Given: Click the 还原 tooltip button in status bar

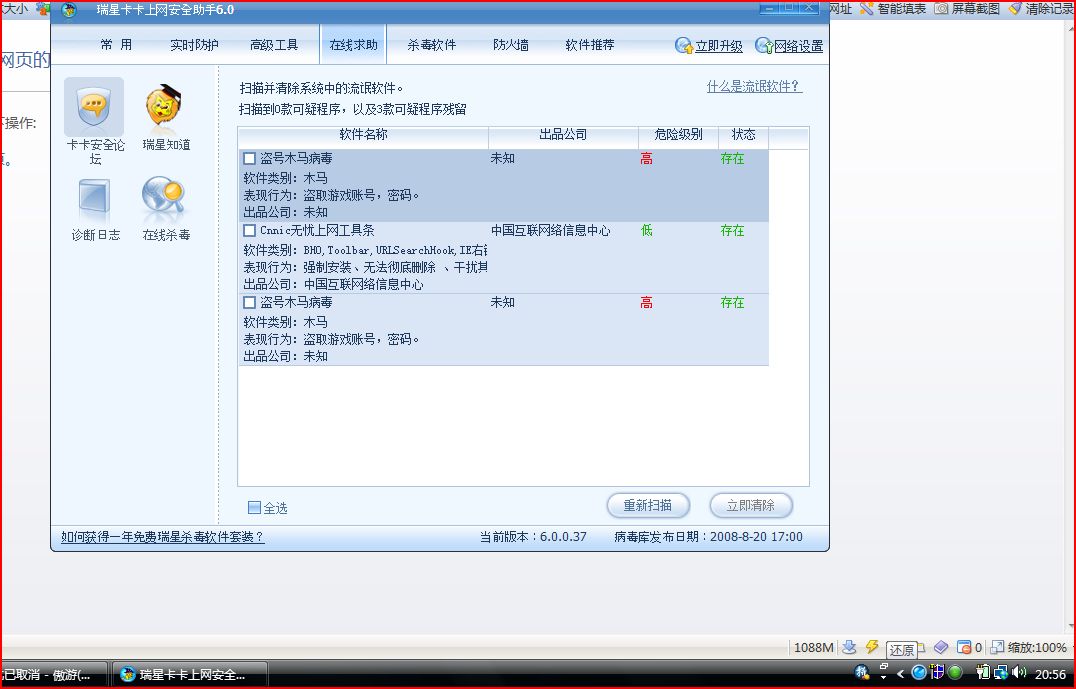Looking at the screenshot, I should click(x=902, y=649).
